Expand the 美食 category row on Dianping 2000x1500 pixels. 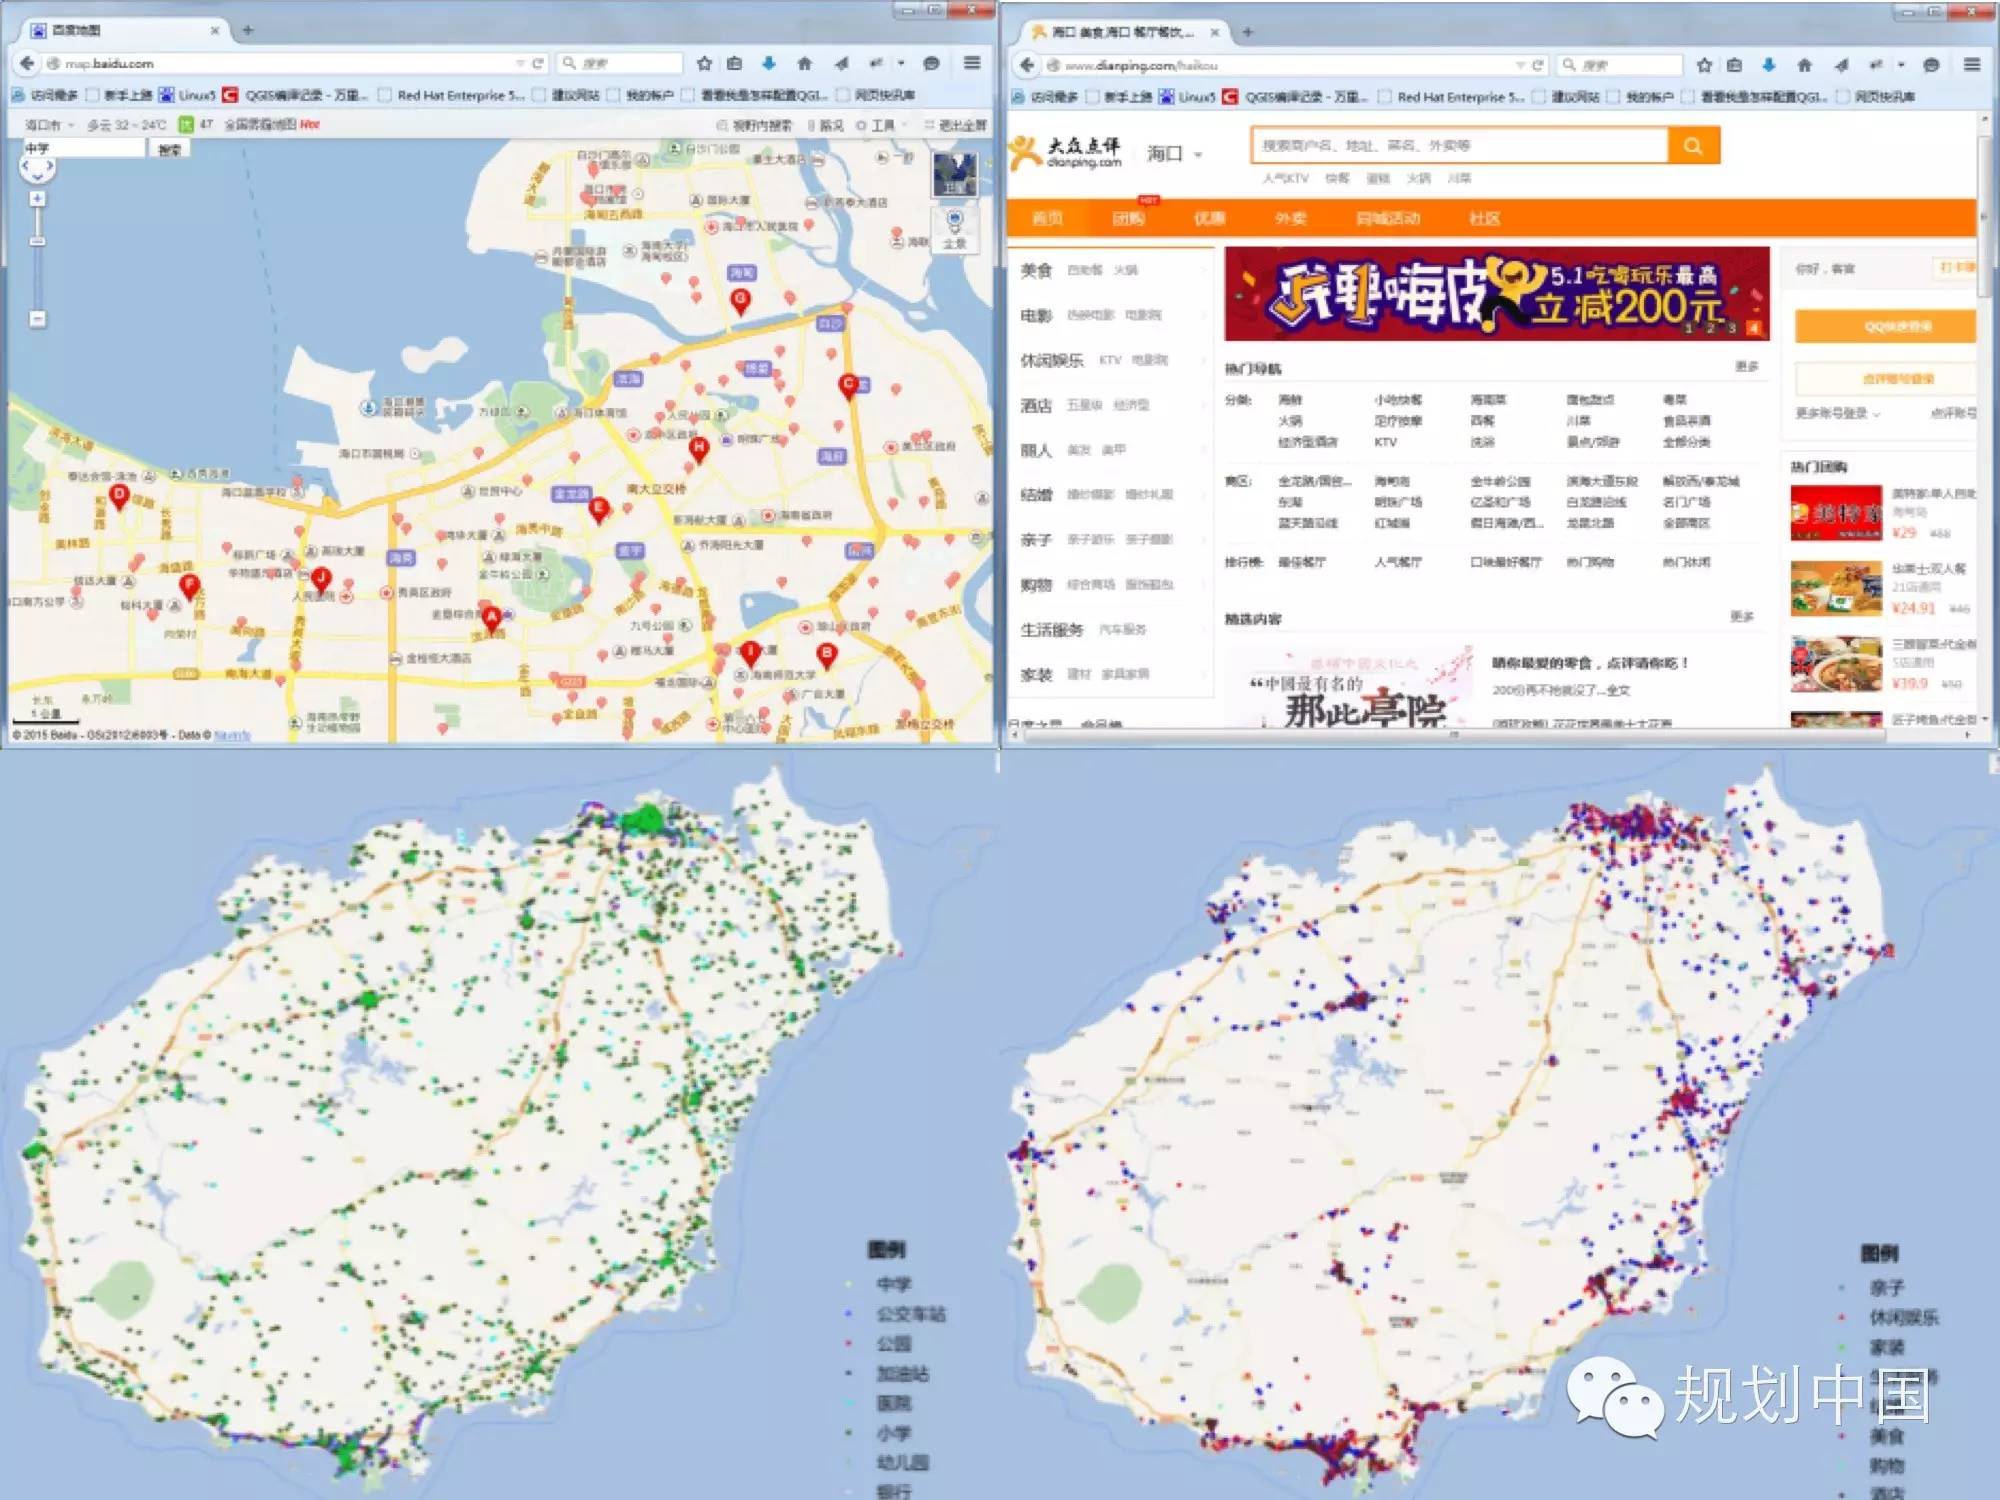point(1111,270)
